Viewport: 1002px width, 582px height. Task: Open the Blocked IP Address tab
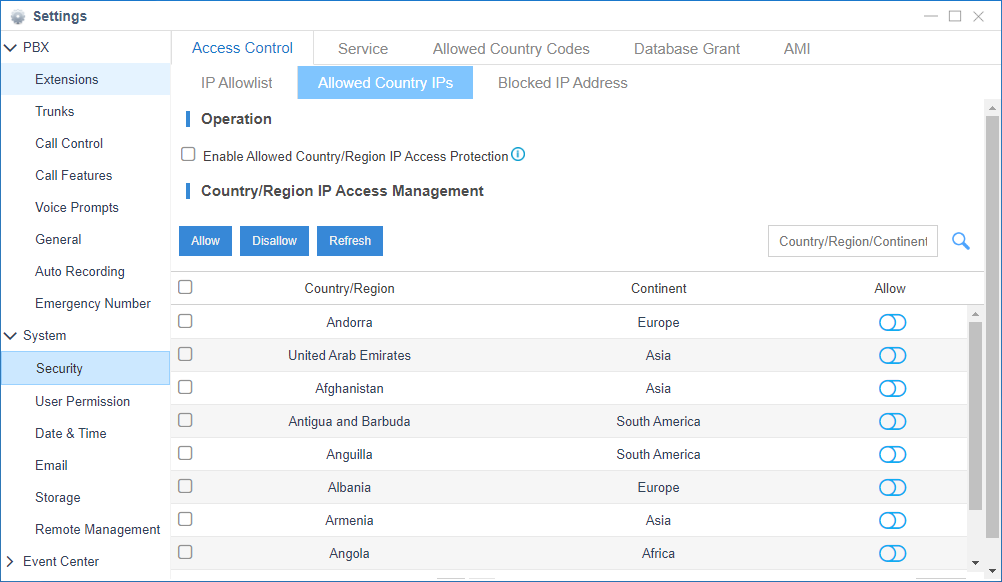point(562,82)
